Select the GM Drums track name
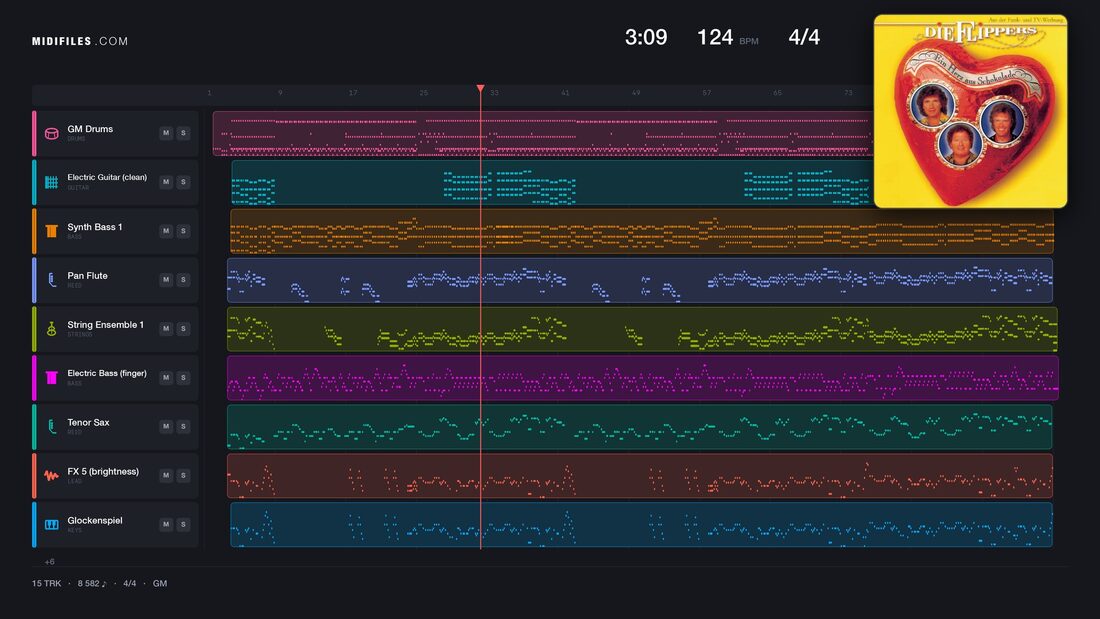Image resolution: width=1100 pixels, height=619 pixels. (90, 129)
